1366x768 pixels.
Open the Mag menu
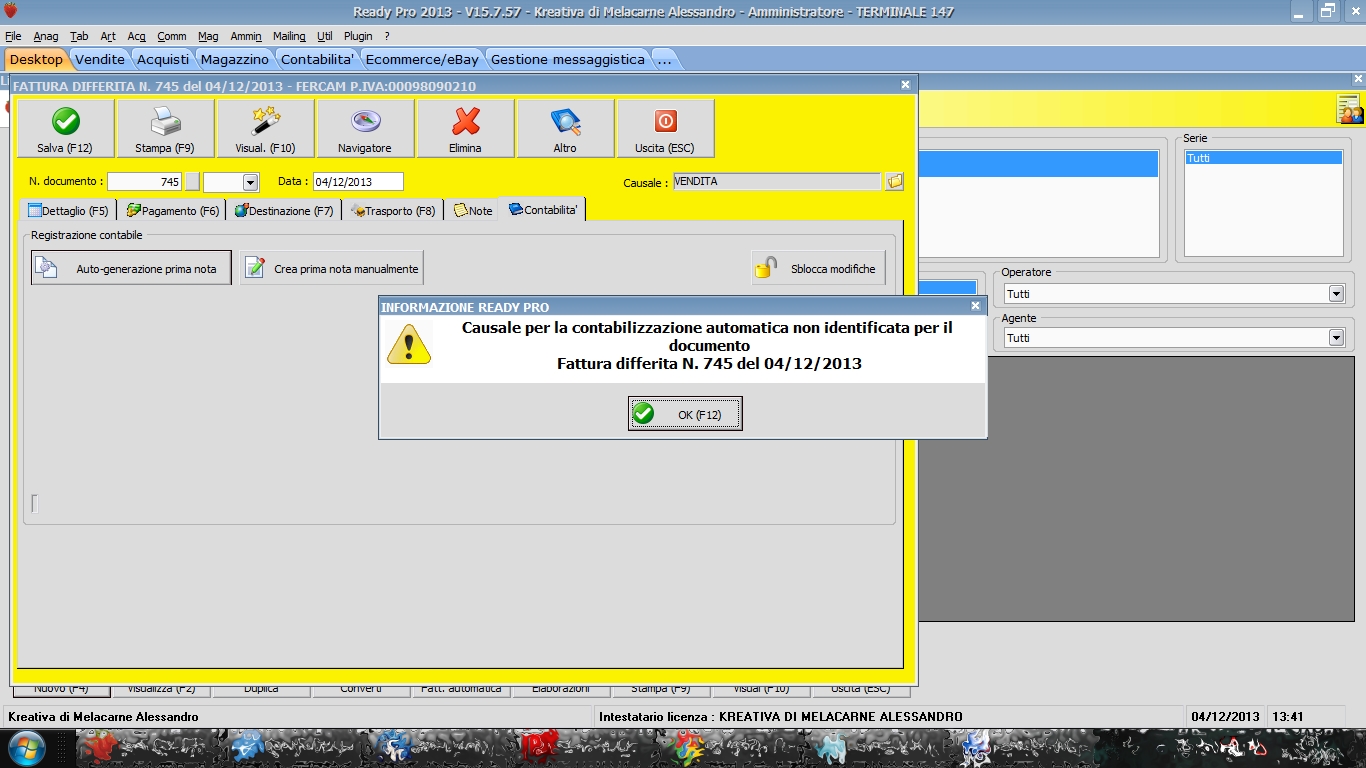[208, 36]
